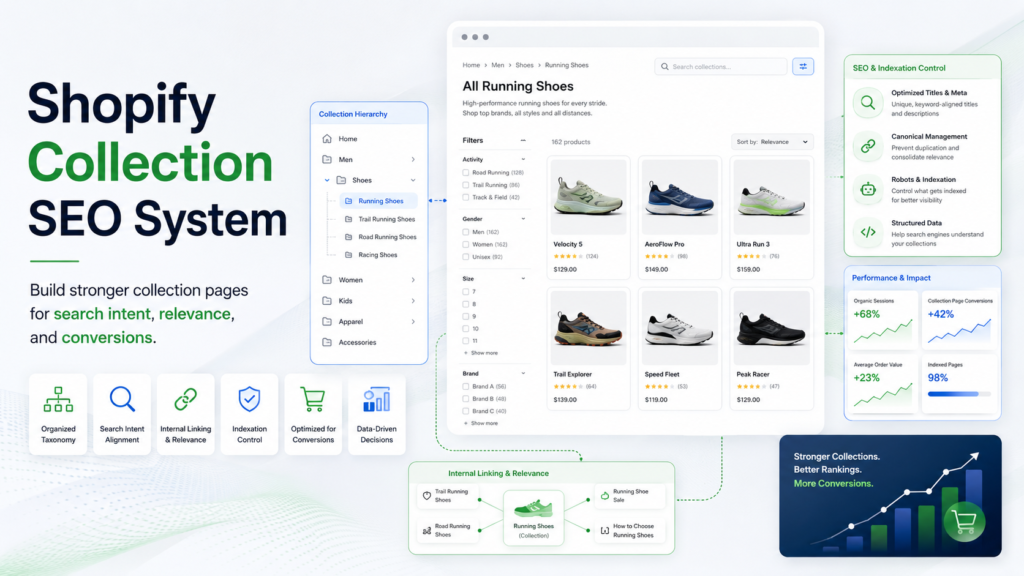
Task: Collapse the Size filter group
Action: 523,278
